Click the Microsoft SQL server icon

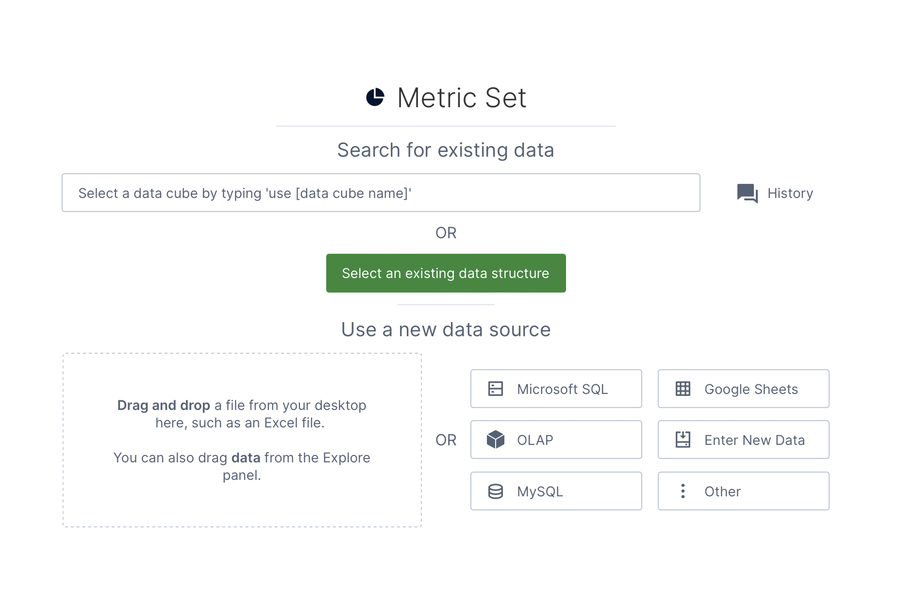[495, 388]
